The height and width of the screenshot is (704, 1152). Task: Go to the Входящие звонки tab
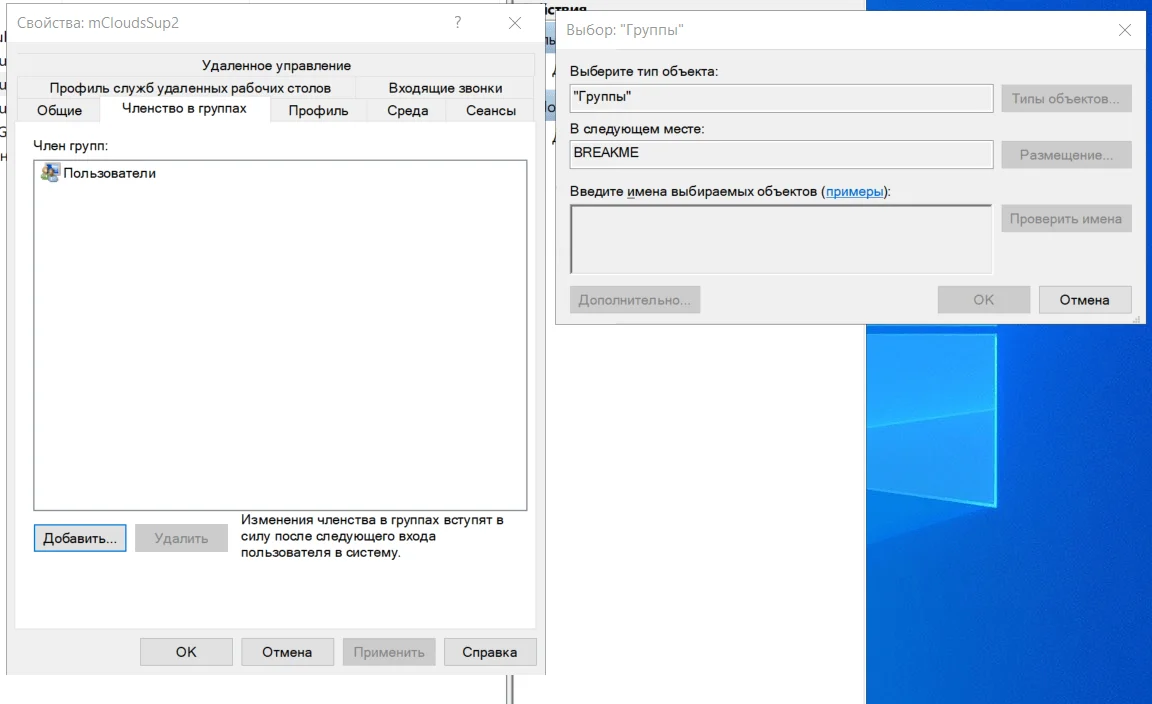[x=445, y=88]
